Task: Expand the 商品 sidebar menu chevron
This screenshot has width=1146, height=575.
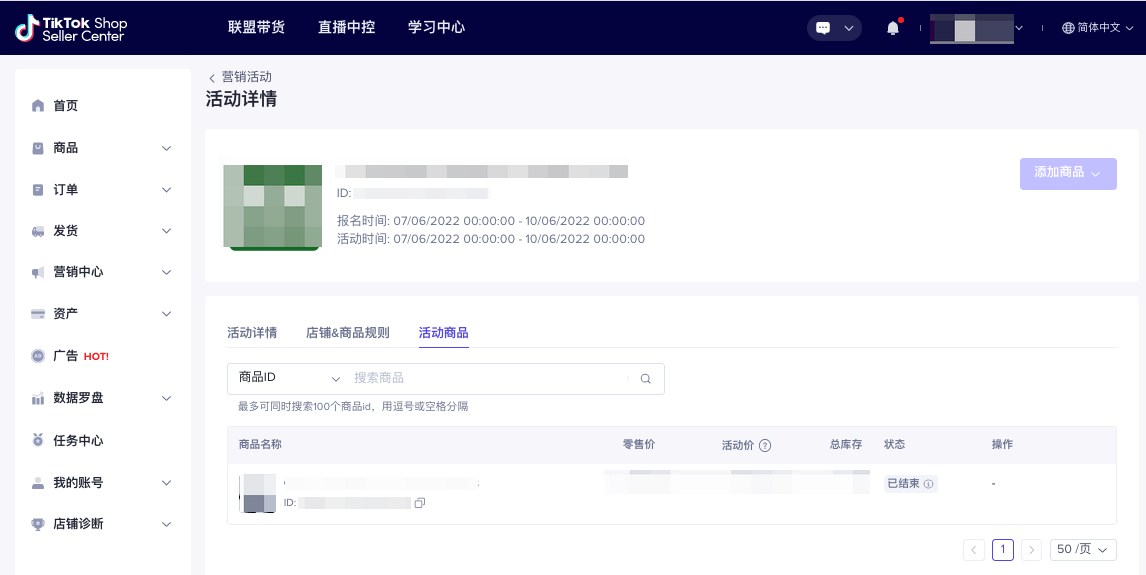Action: tap(167, 148)
